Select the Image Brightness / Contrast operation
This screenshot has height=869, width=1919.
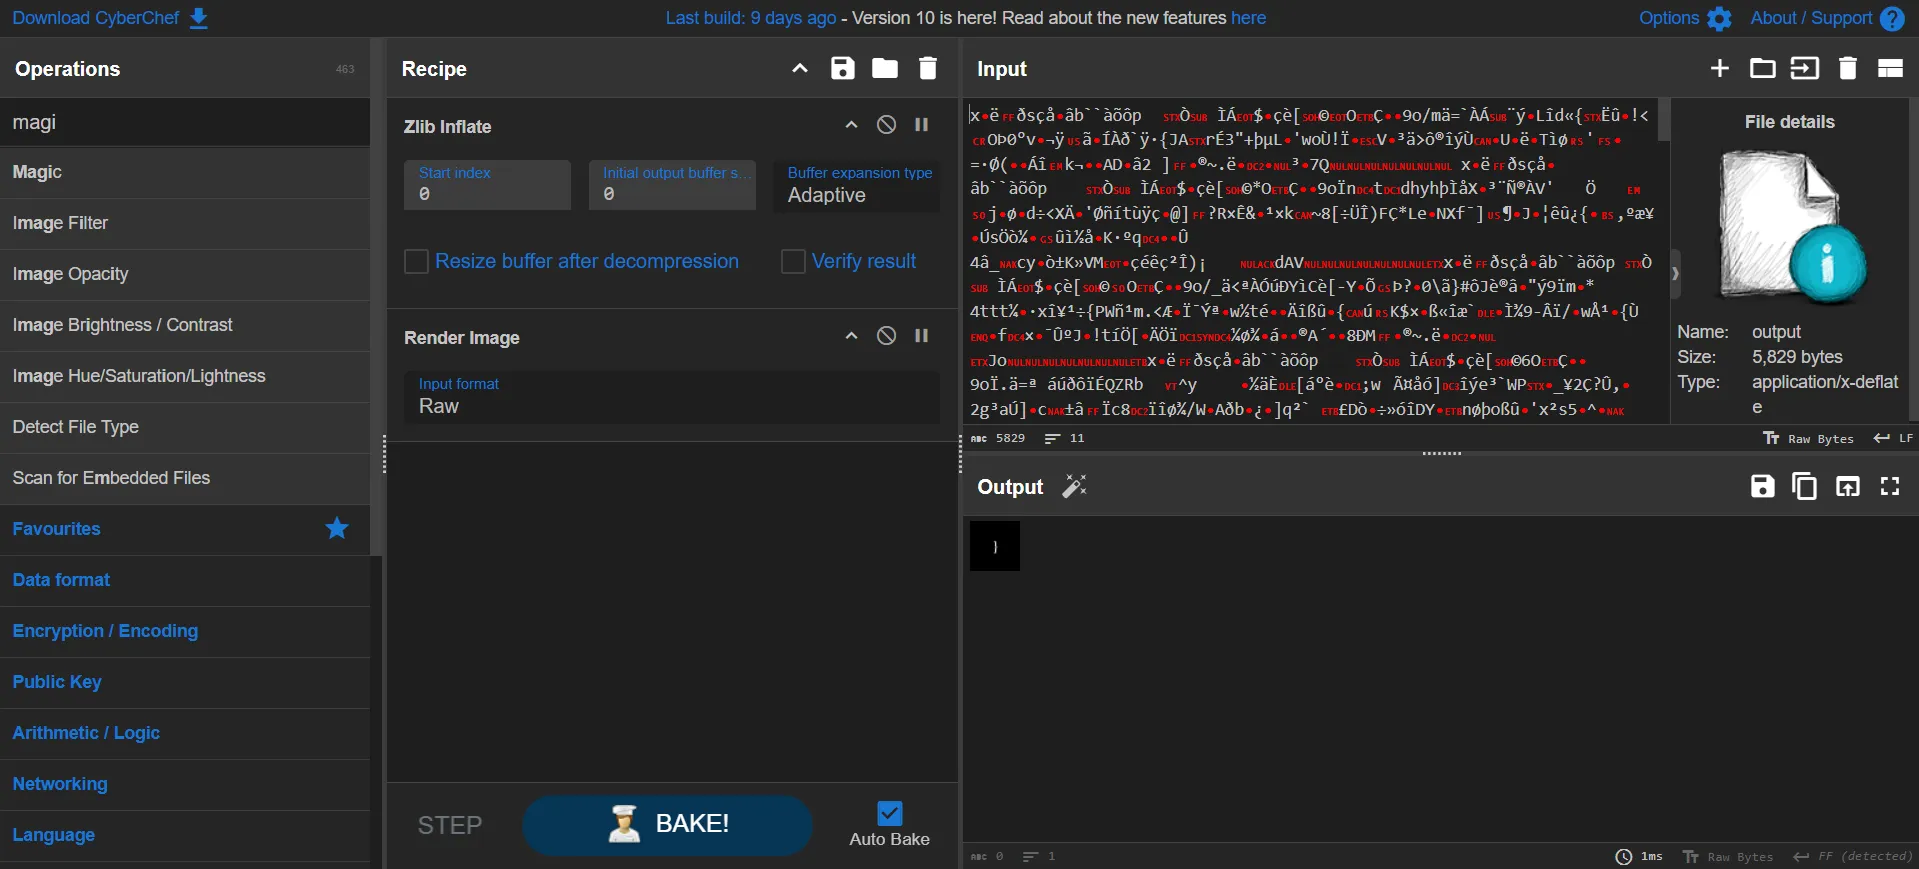[185, 325]
